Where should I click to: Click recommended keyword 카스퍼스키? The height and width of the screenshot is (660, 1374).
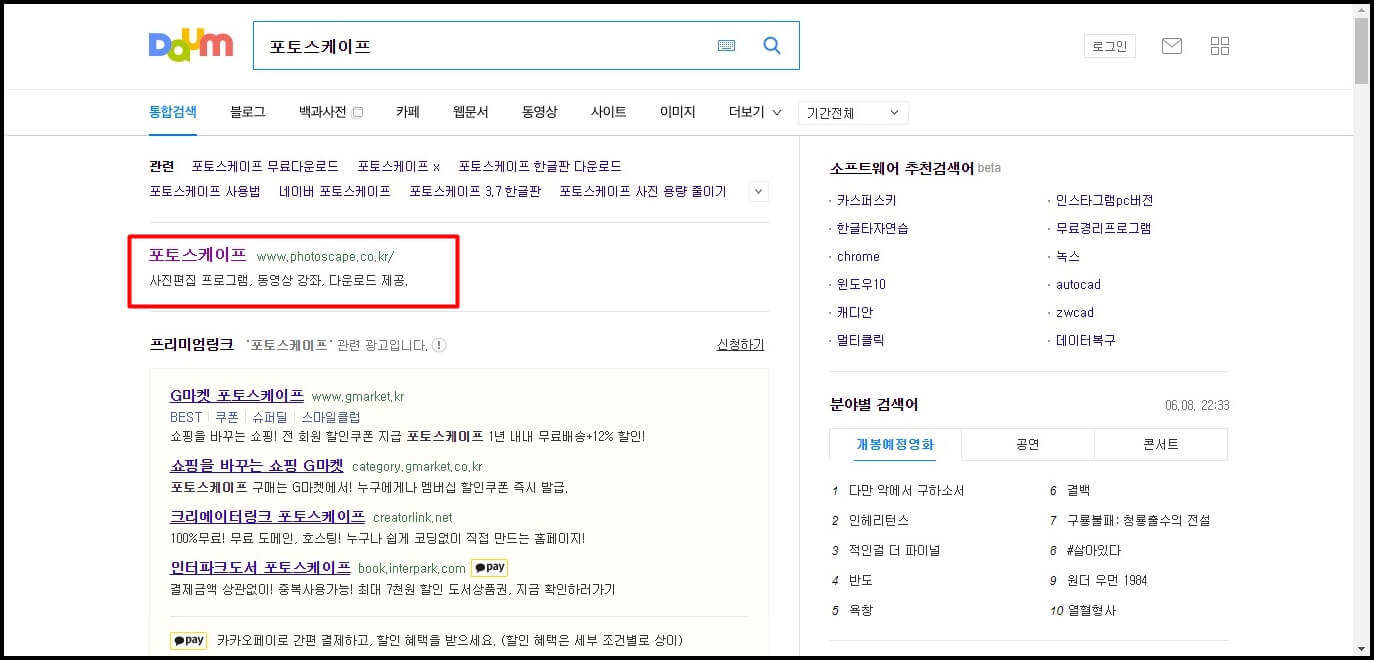click(867, 200)
